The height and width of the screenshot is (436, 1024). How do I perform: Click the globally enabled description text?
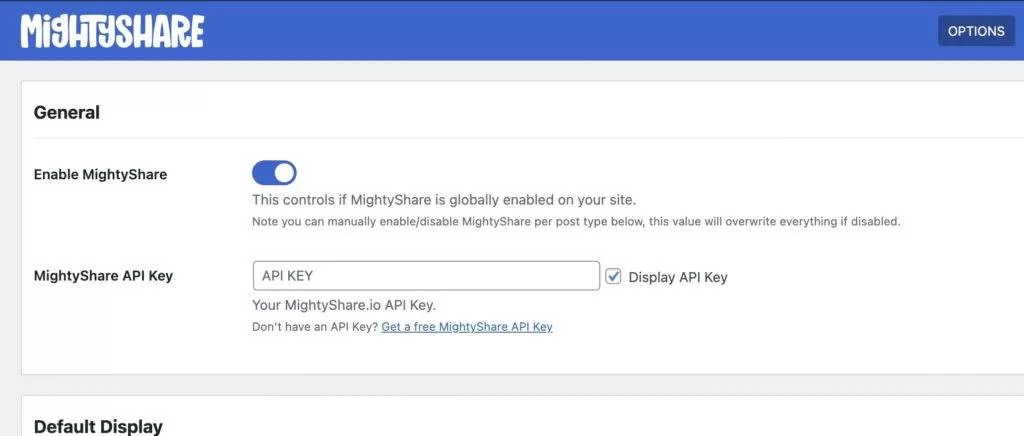pos(444,199)
